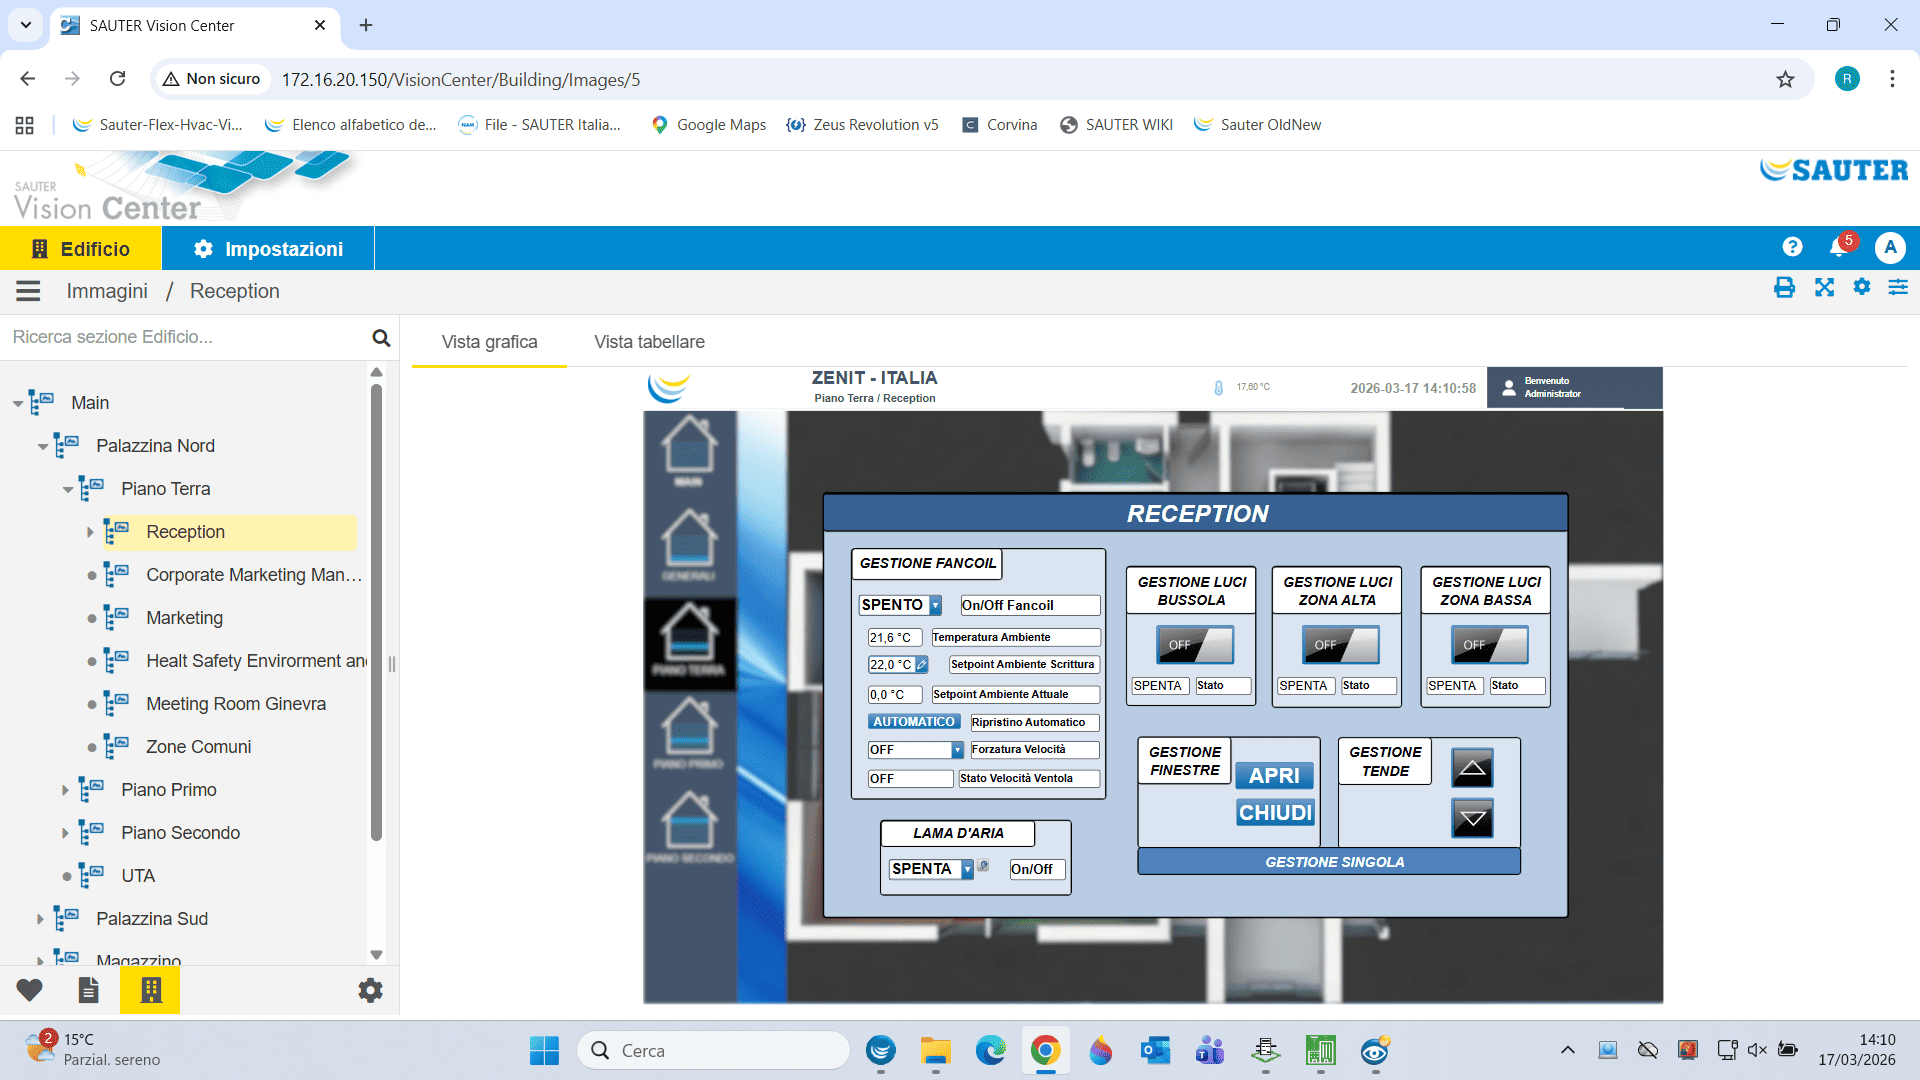Click the search magnifier icon in sidebar
This screenshot has height=1080, width=1920.
381,338
